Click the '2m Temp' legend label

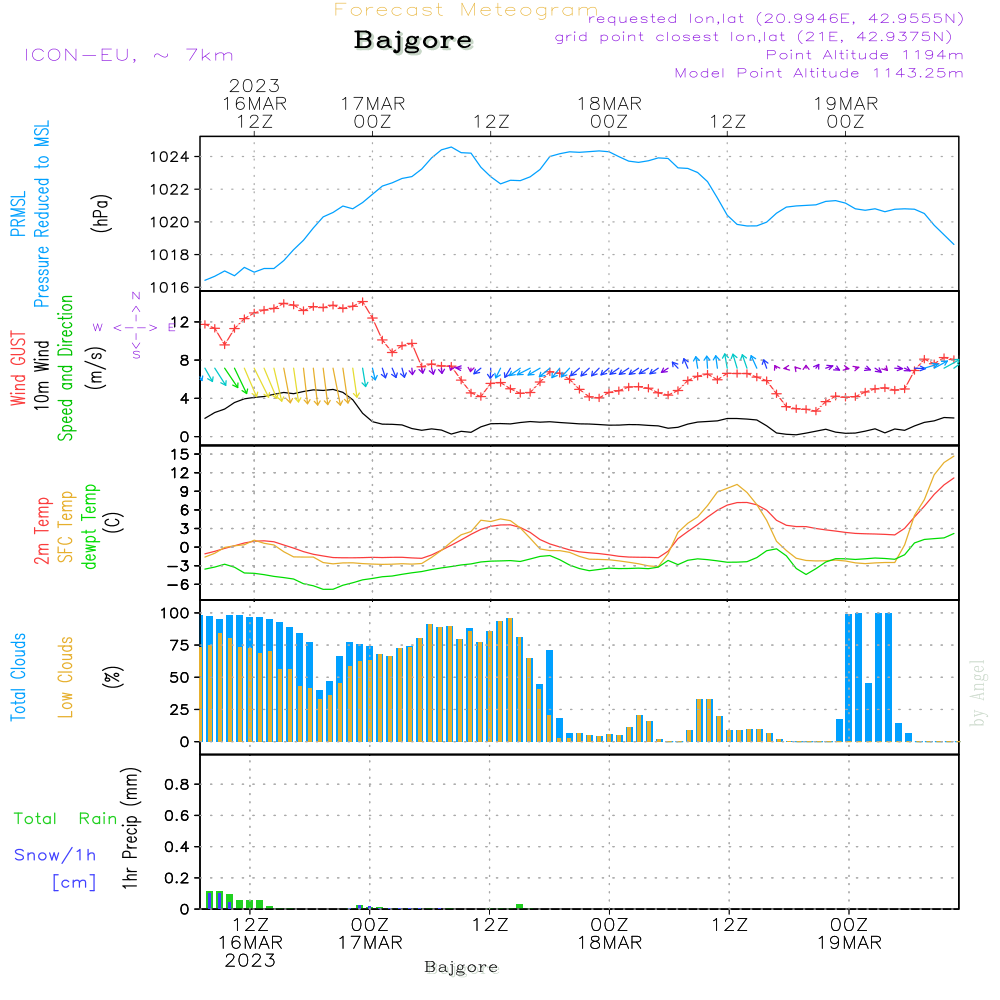click(41, 531)
